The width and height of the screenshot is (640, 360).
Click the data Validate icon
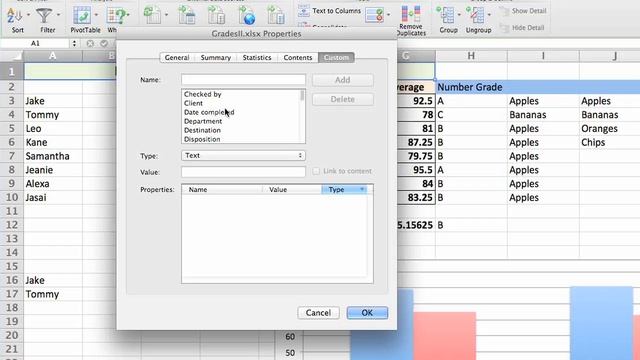375,15
